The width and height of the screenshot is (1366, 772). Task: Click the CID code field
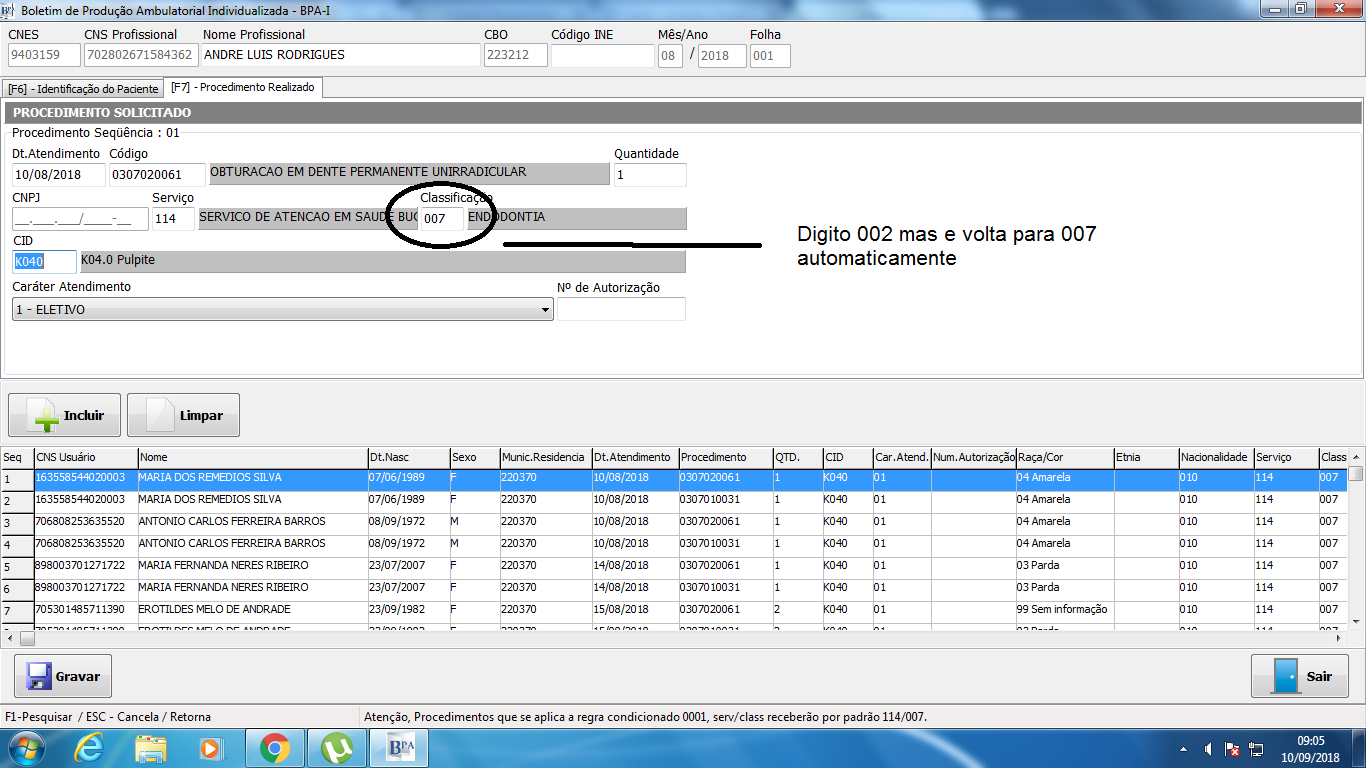(x=44, y=261)
